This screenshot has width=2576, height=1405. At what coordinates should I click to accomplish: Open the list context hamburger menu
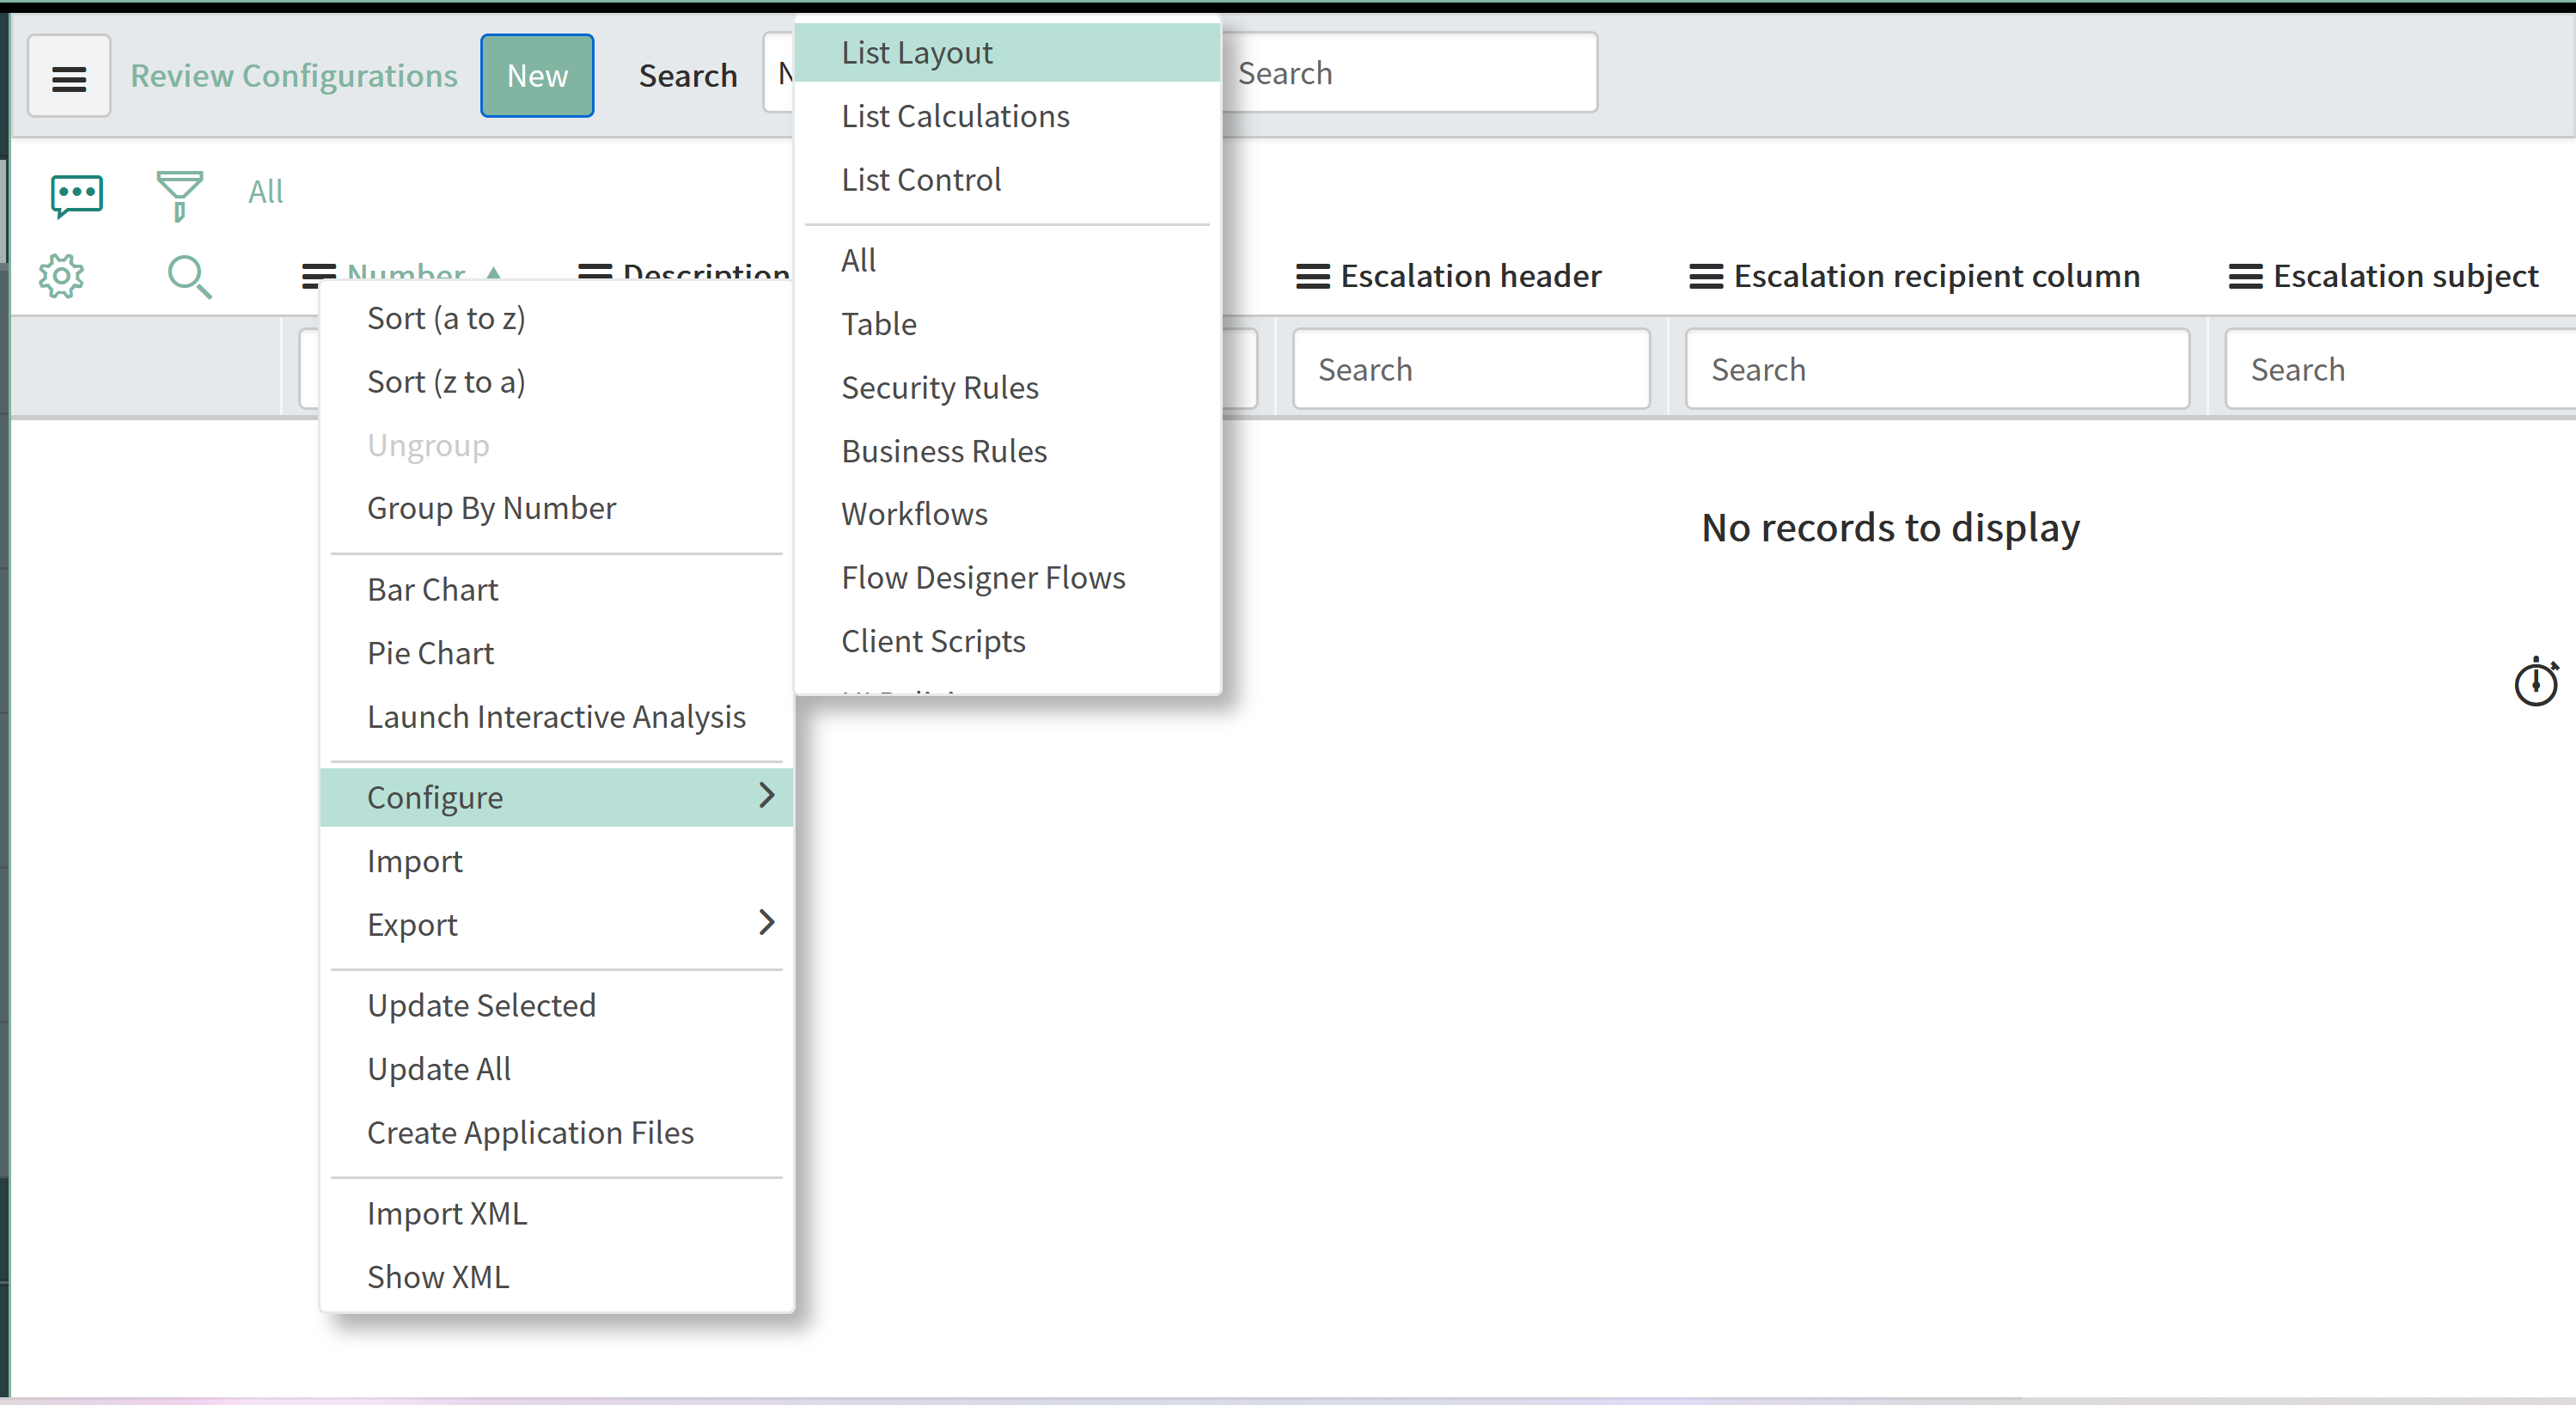click(68, 77)
